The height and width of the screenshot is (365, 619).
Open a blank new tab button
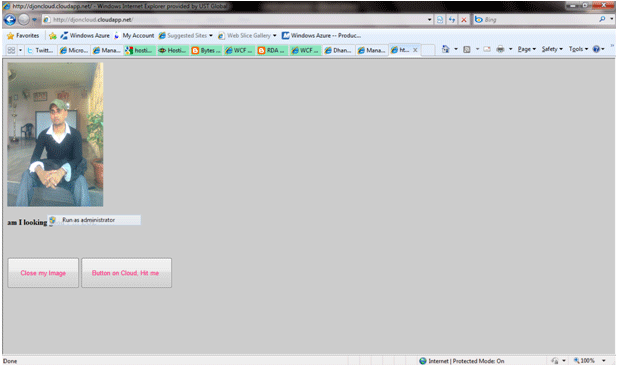(x=428, y=50)
